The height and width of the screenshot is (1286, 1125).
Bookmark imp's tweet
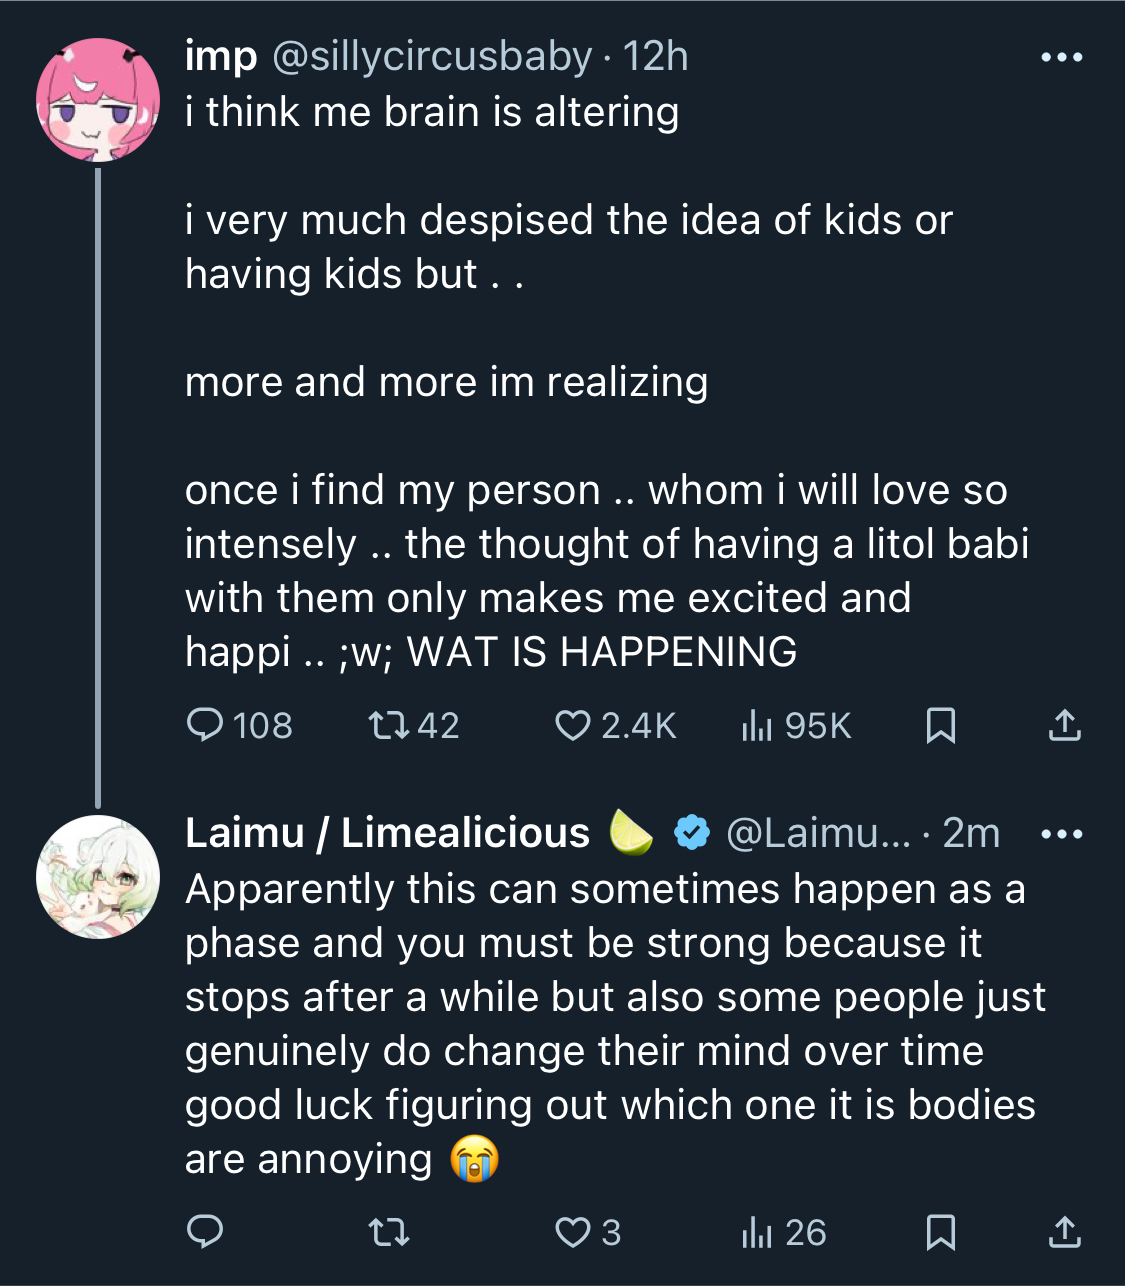[x=940, y=725]
